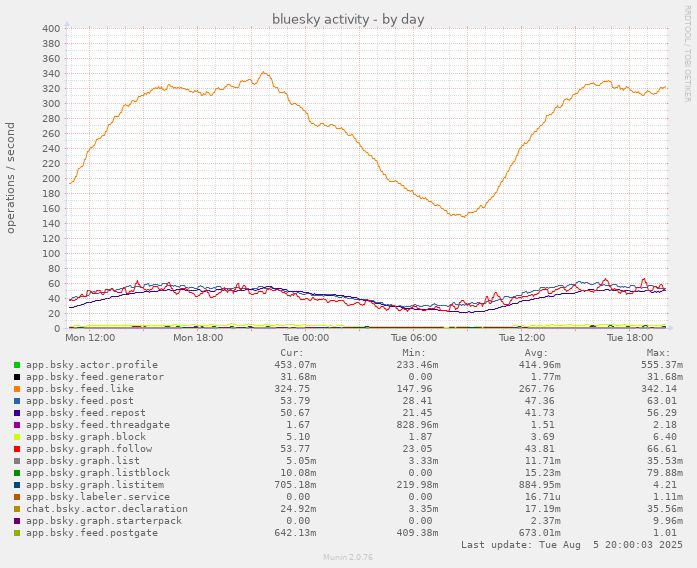The width and height of the screenshot is (697, 568).
Task: Click the app.bsky.graph.listblock legend label
Action: (98, 473)
